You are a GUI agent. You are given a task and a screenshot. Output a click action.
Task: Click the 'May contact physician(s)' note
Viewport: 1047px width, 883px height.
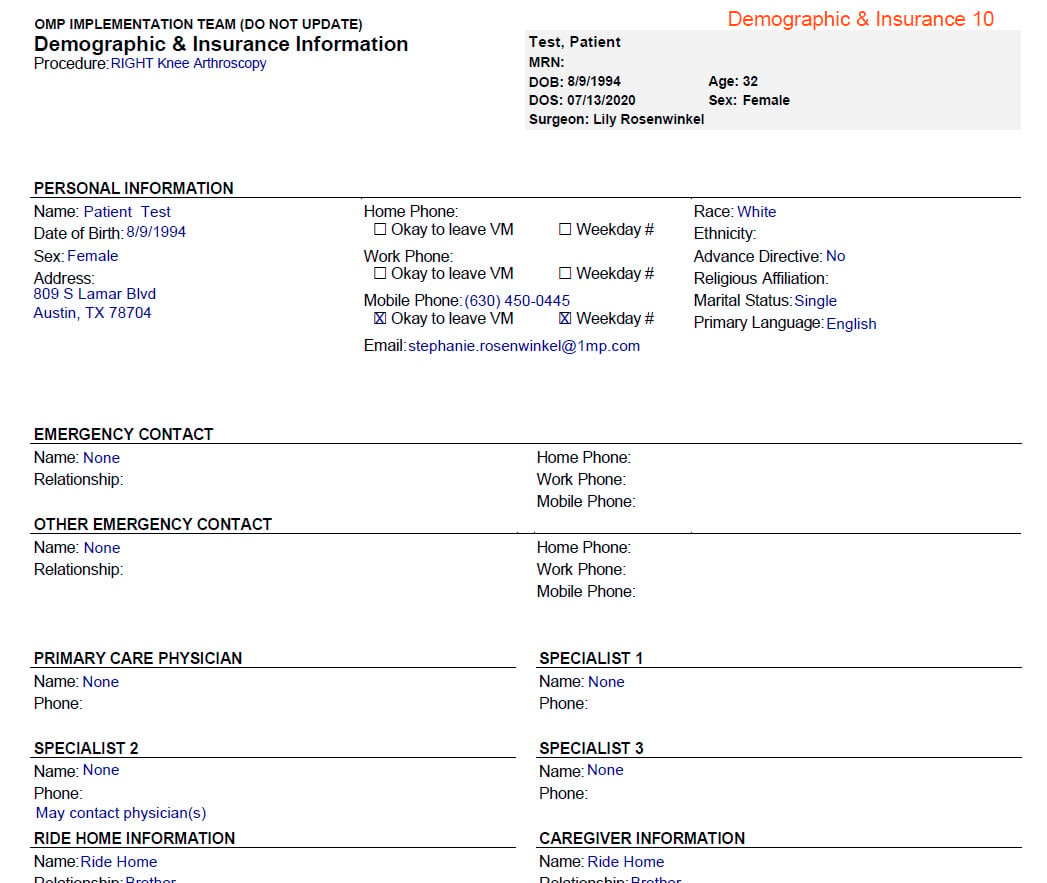point(121,813)
